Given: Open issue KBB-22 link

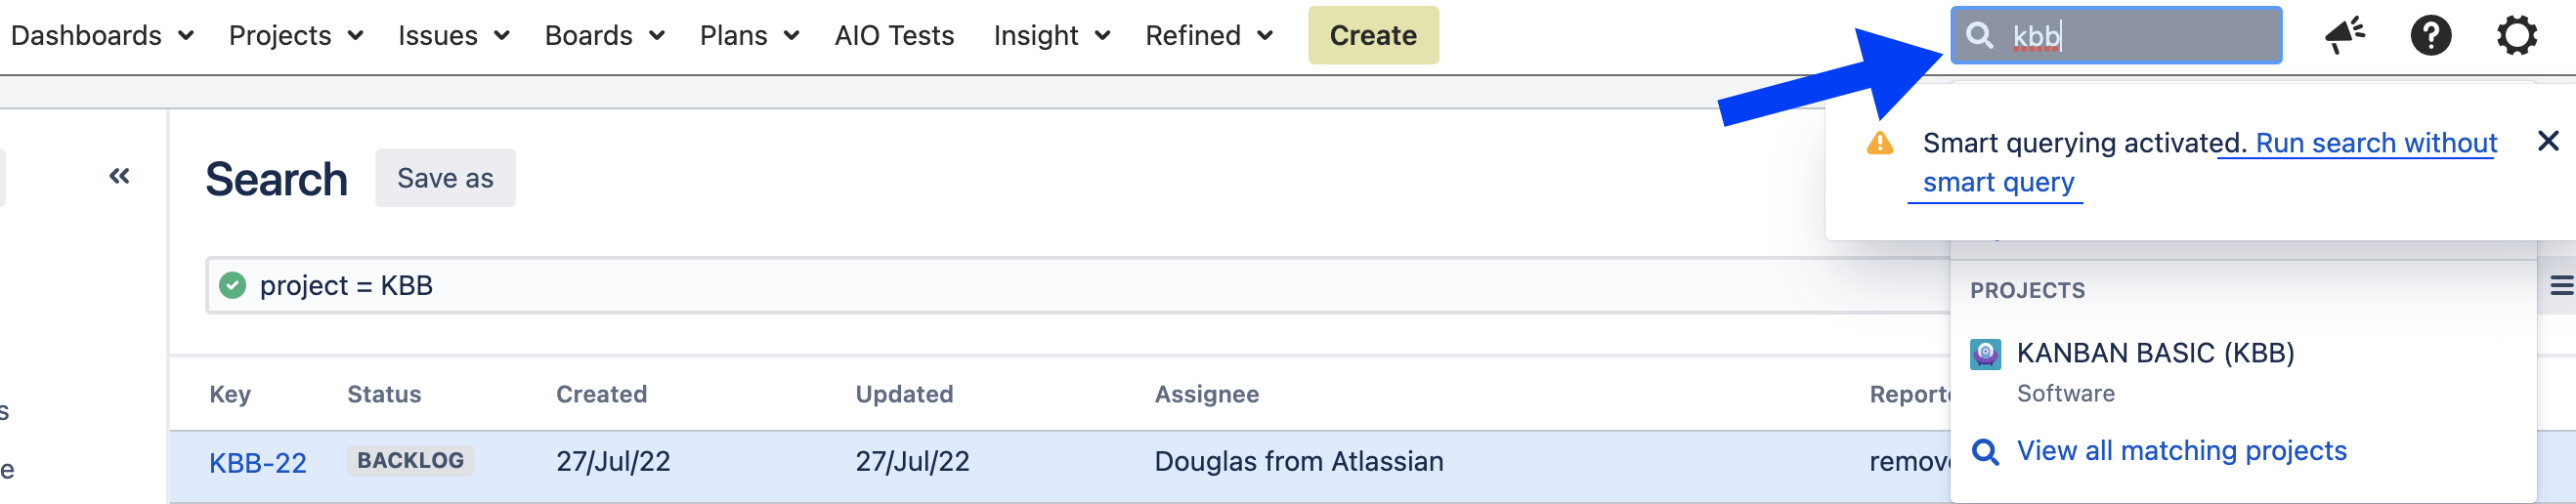Looking at the screenshot, I should click(x=257, y=463).
